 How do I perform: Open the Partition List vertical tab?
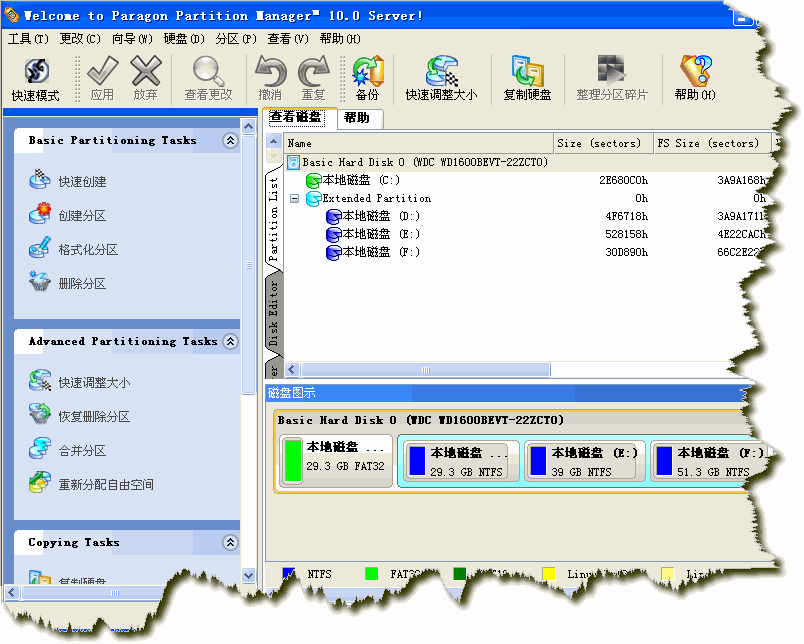(x=274, y=218)
